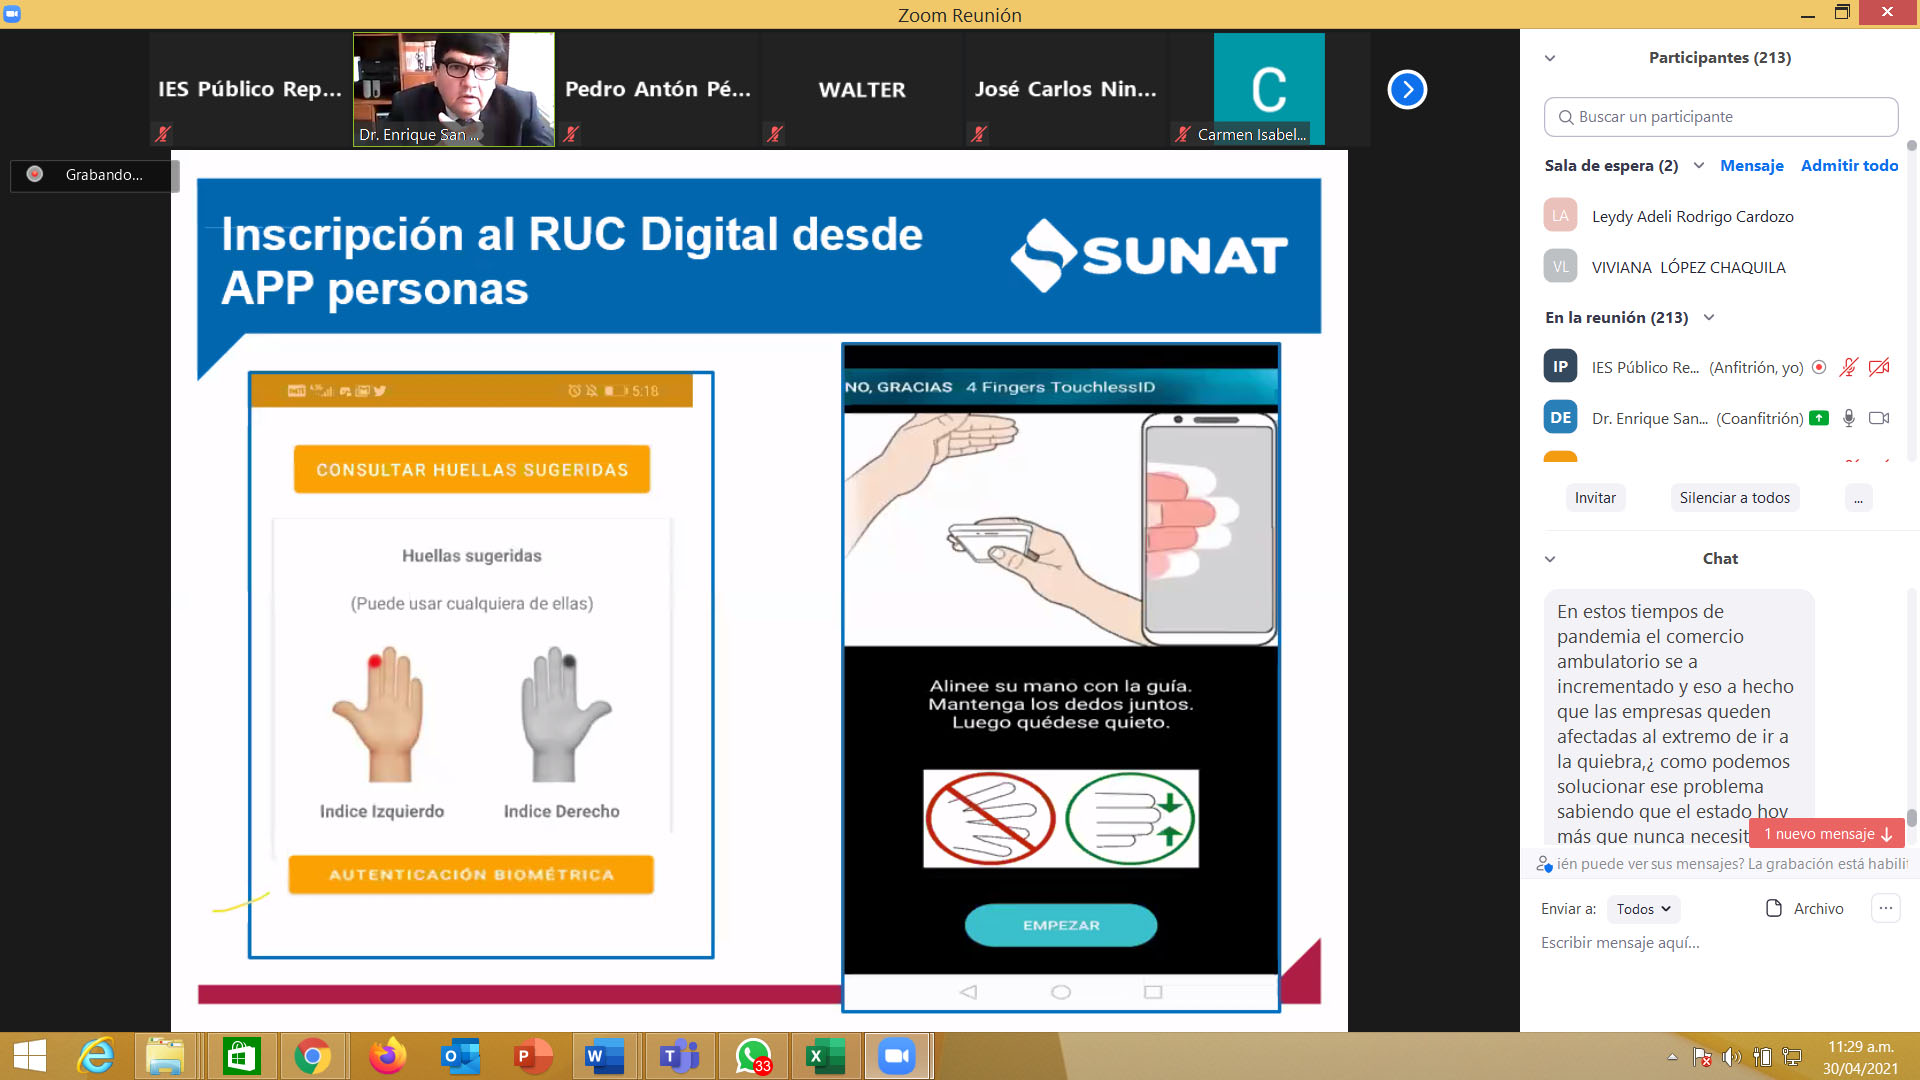Open Microsoft Teams from the taskbar
This screenshot has width=1920, height=1080.
[x=679, y=1056]
